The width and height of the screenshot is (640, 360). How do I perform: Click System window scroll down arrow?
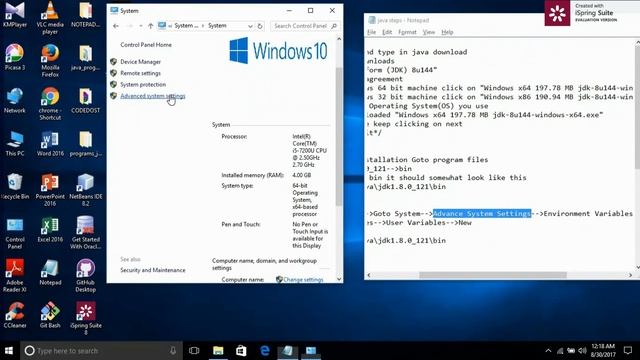tap(339, 279)
